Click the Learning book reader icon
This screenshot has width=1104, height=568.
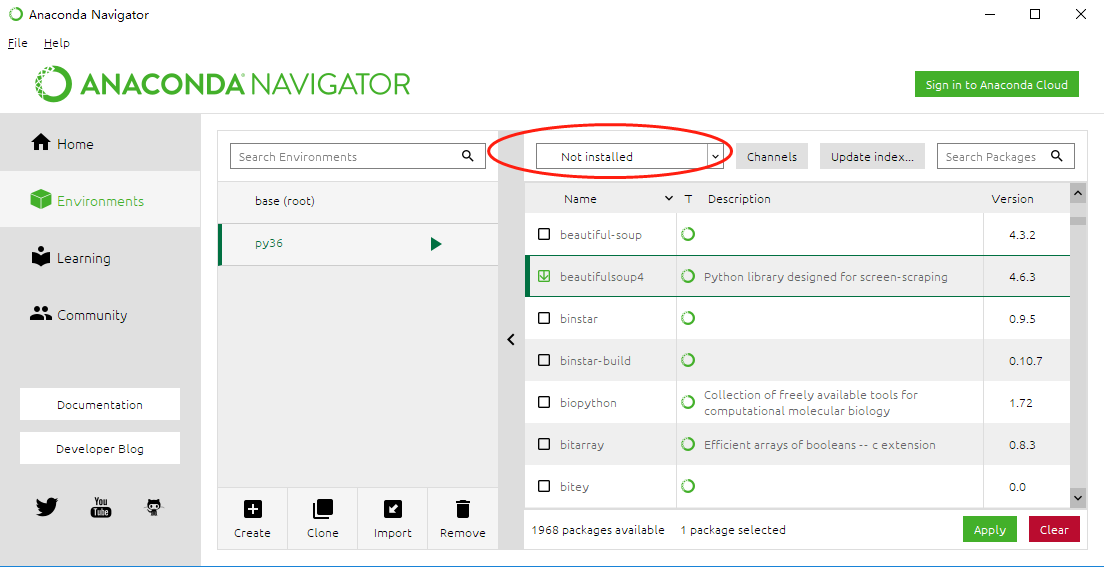click(41, 256)
